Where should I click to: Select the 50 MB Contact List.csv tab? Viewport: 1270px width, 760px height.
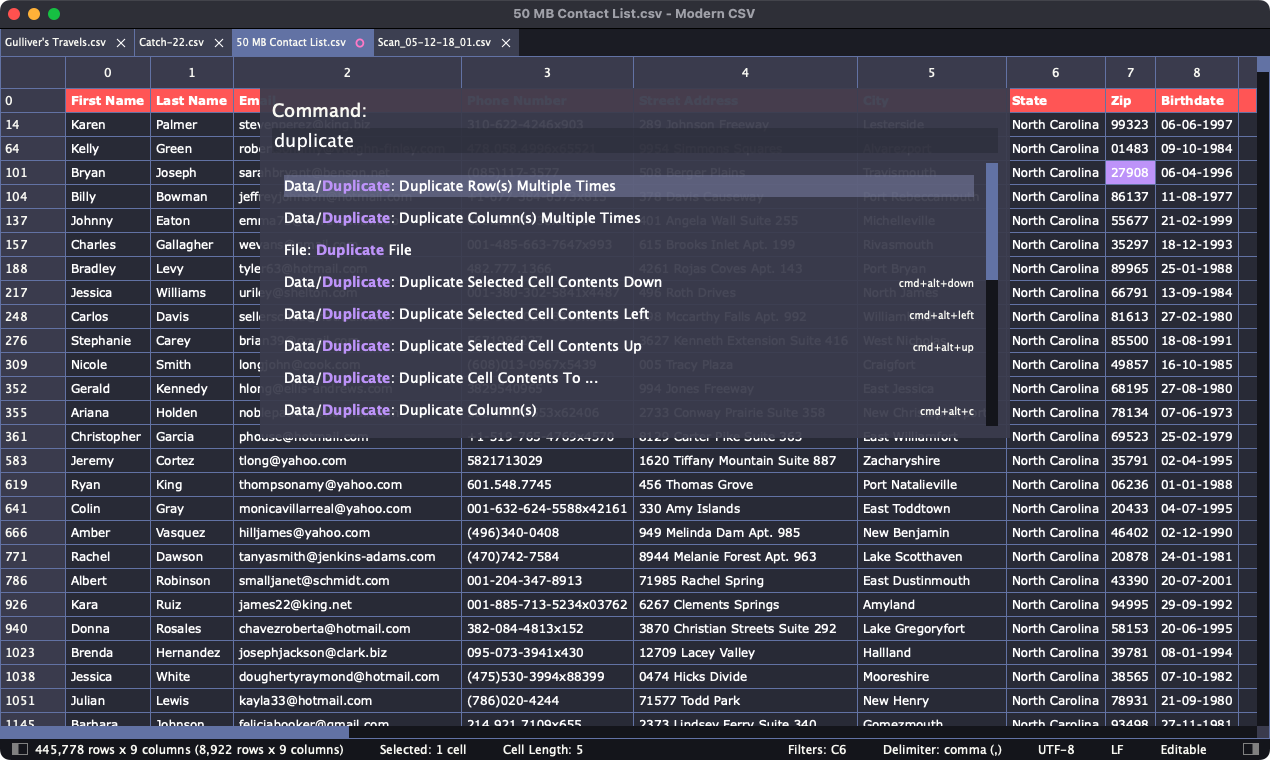coord(291,43)
